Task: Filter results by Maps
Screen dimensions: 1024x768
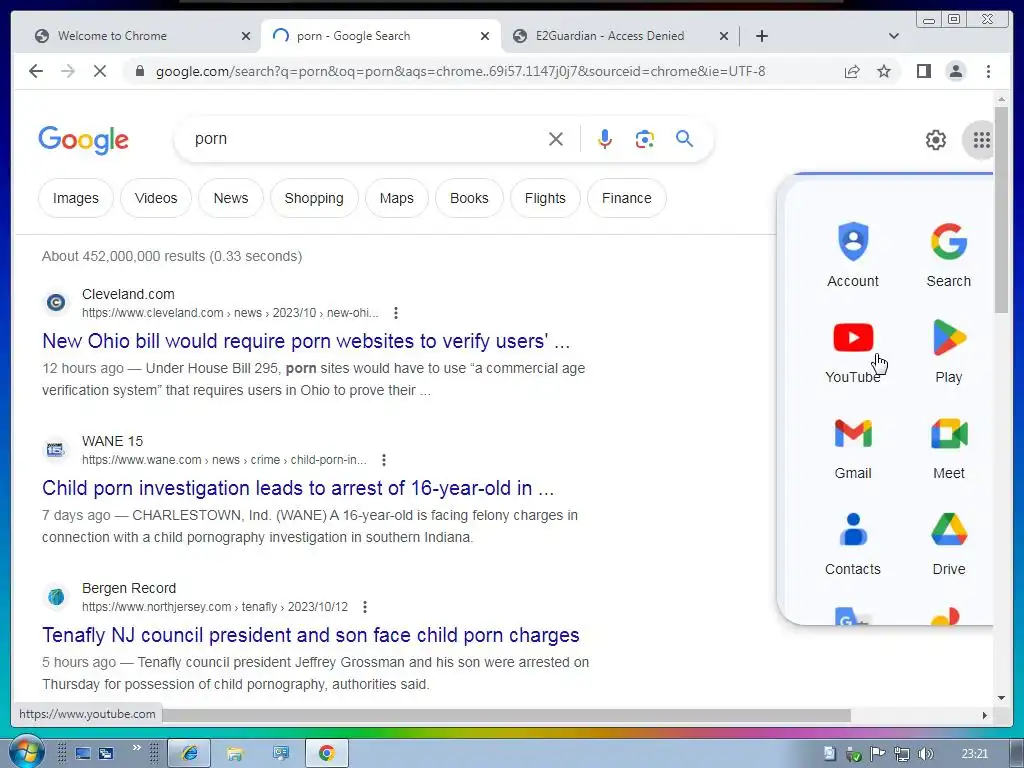Action: pos(396,198)
